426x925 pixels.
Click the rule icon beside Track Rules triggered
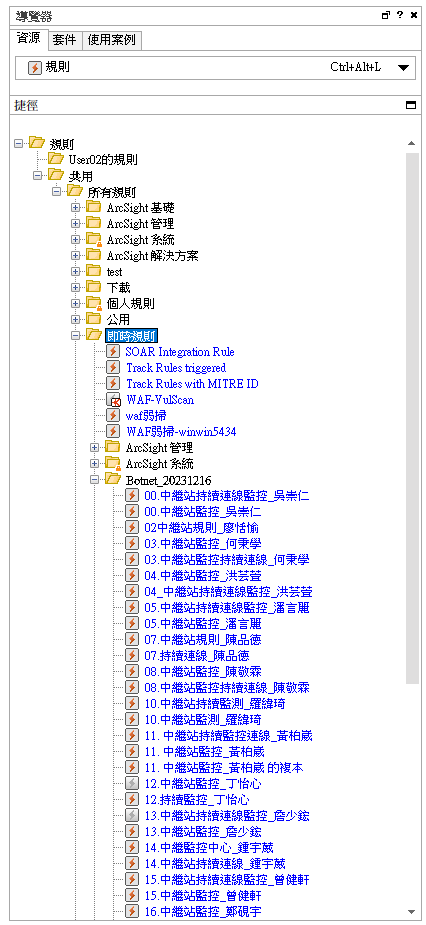tap(113, 368)
